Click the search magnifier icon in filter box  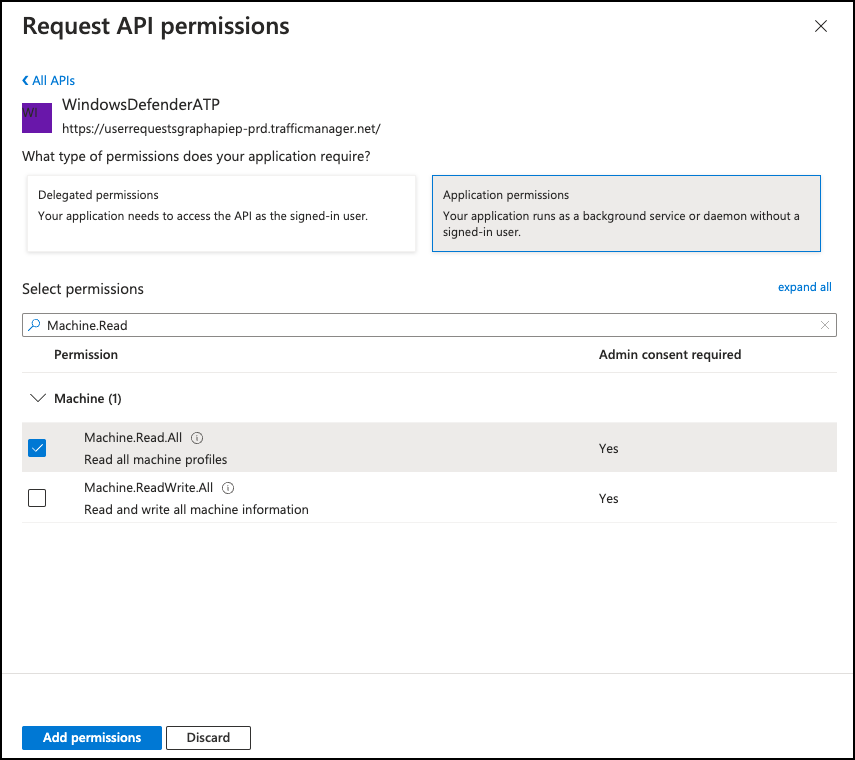click(34, 325)
